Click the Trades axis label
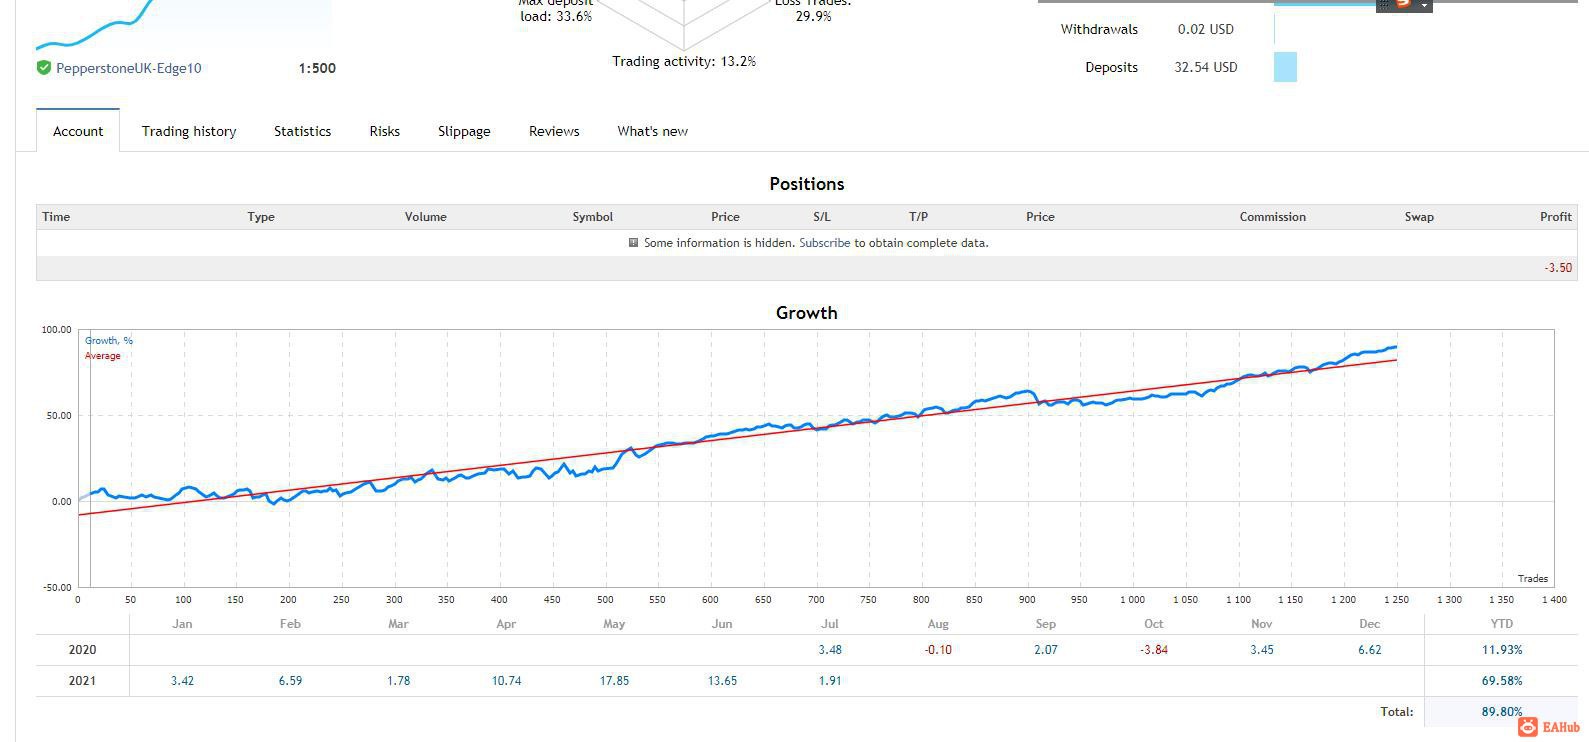 pyautogui.click(x=1532, y=579)
